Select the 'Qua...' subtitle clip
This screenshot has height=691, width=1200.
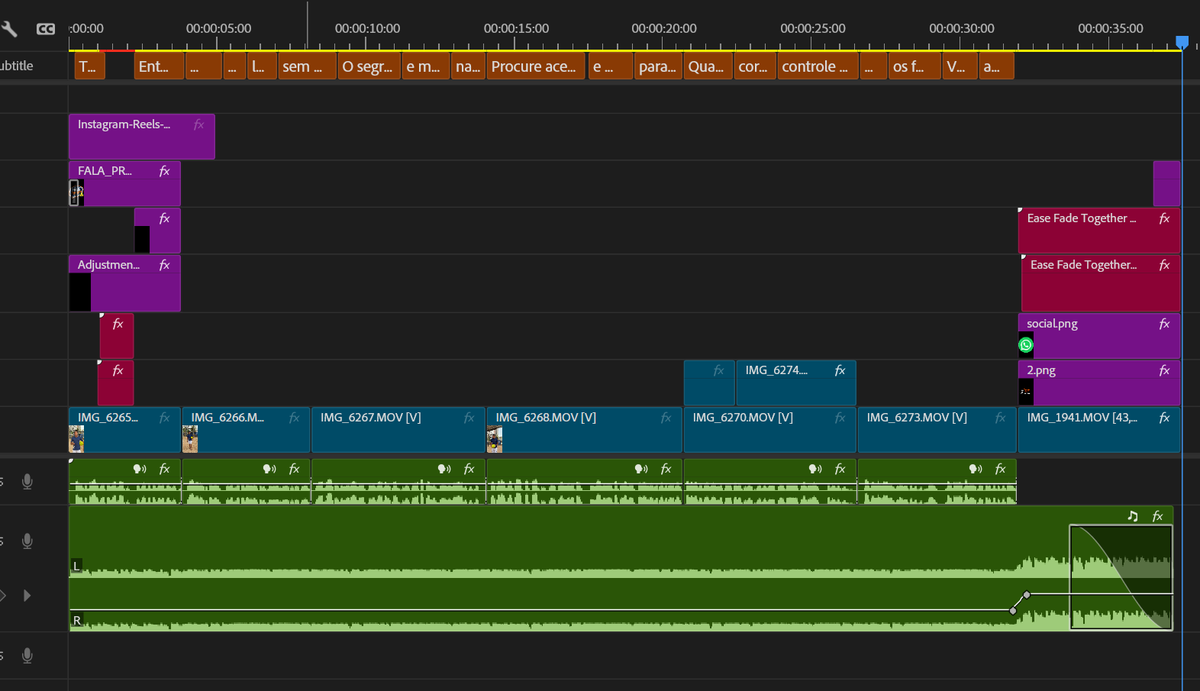[709, 66]
